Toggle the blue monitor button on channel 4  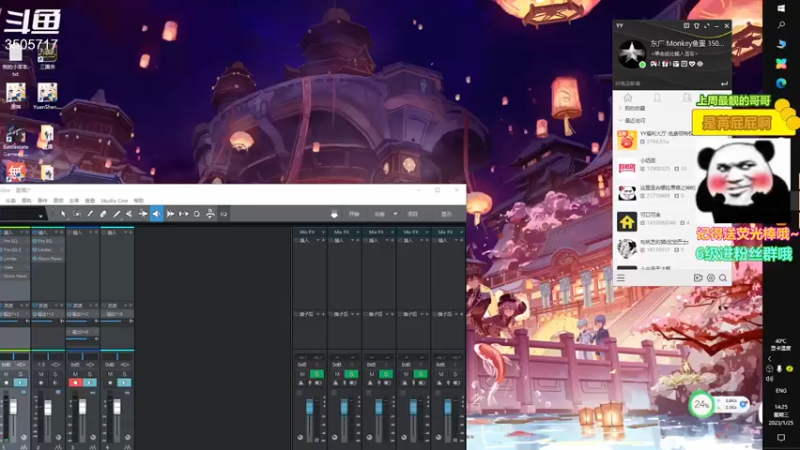124,383
